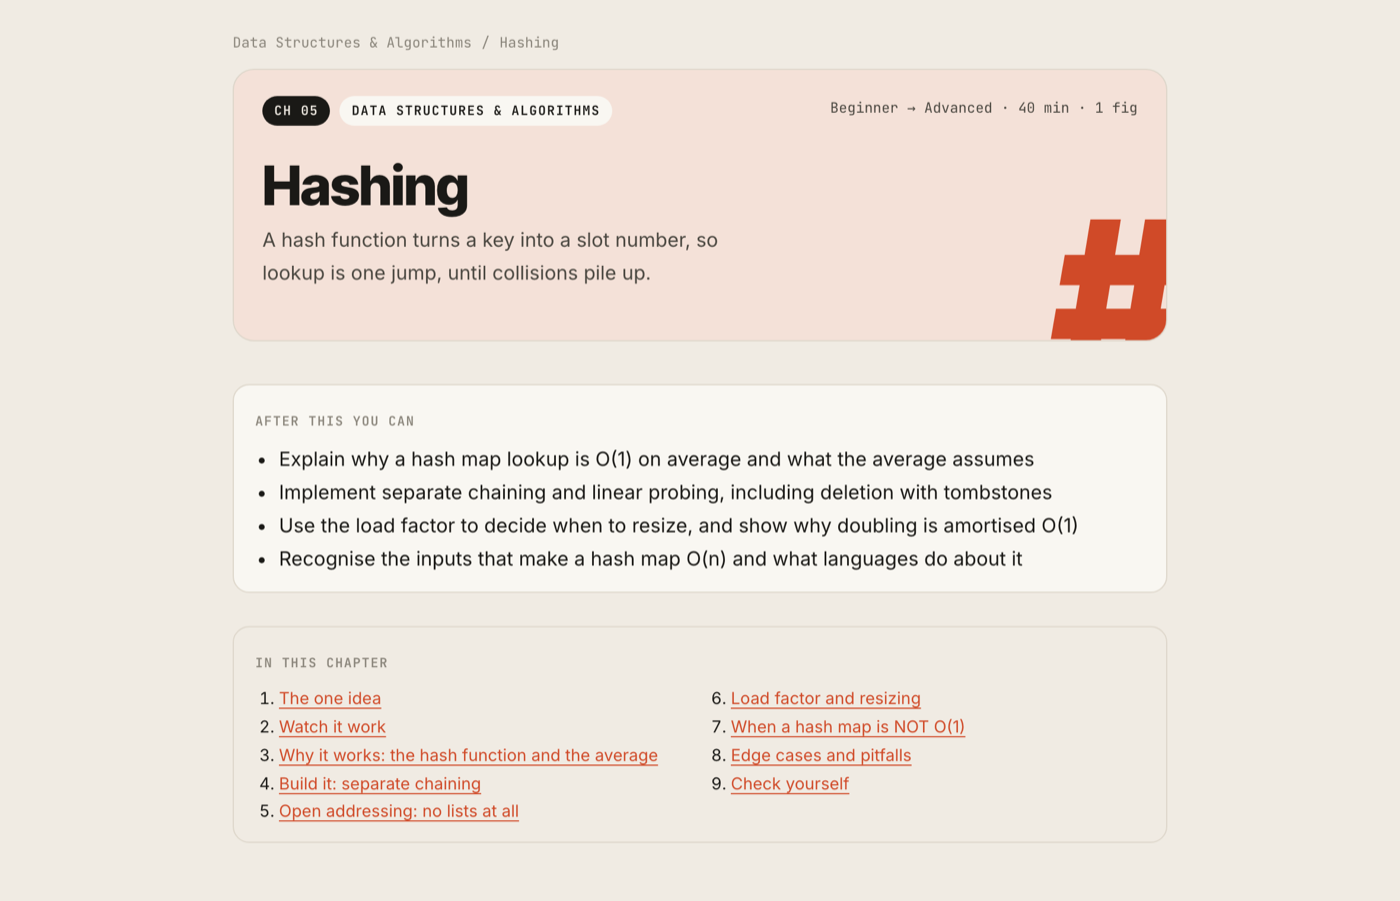Click bullet 'Explain why a hash map lookup is O(1)'
This screenshot has width=1400, height=901.
coord(656,459)
